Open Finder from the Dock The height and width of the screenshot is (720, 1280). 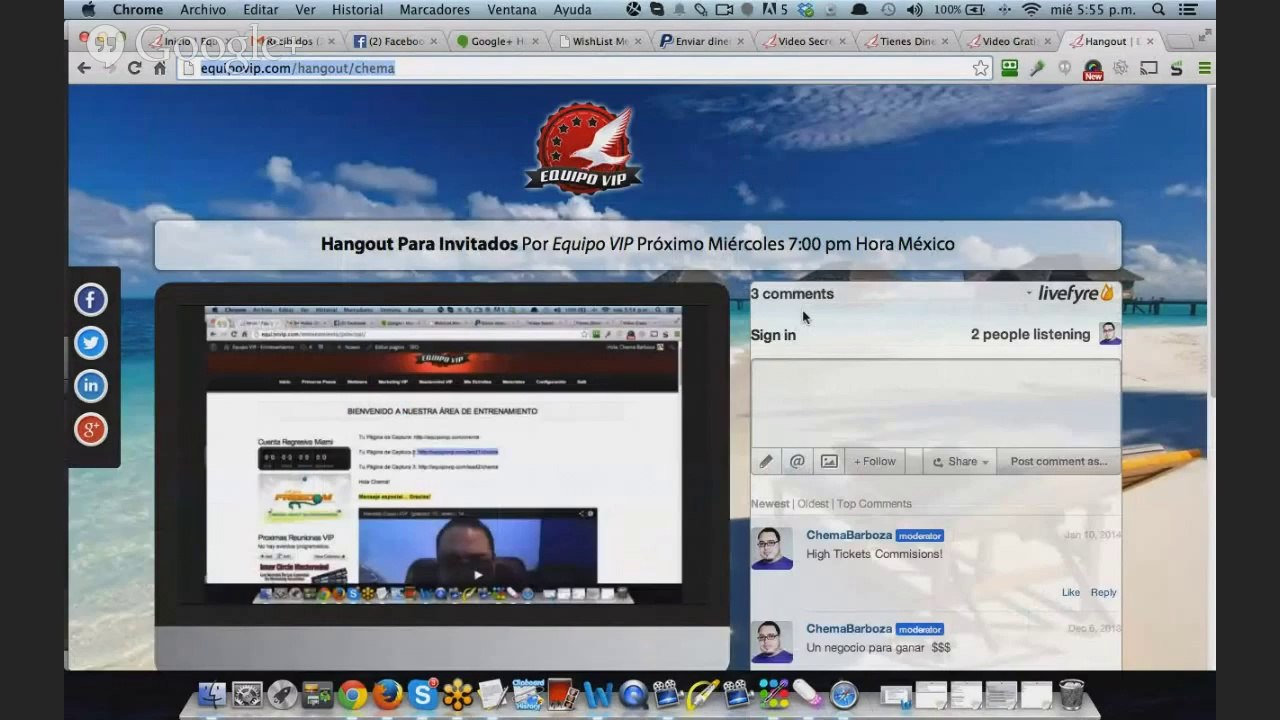[211, 695]
